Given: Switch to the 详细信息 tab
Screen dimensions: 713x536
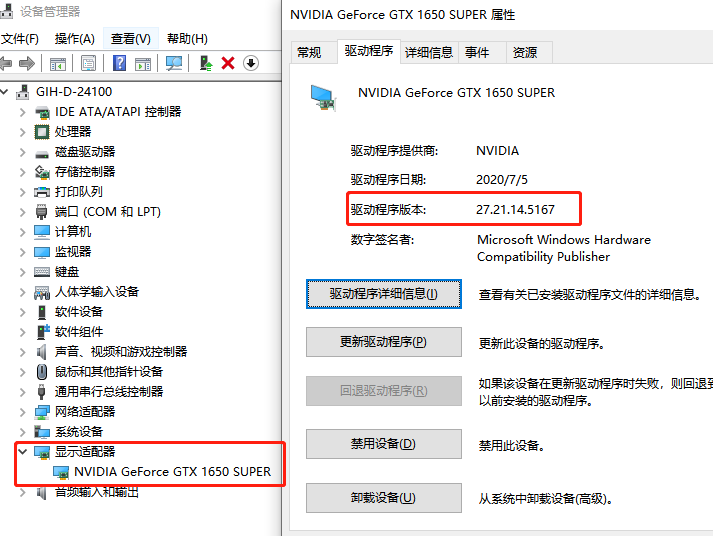Looking at the screenshot, I should click(429, 53).
